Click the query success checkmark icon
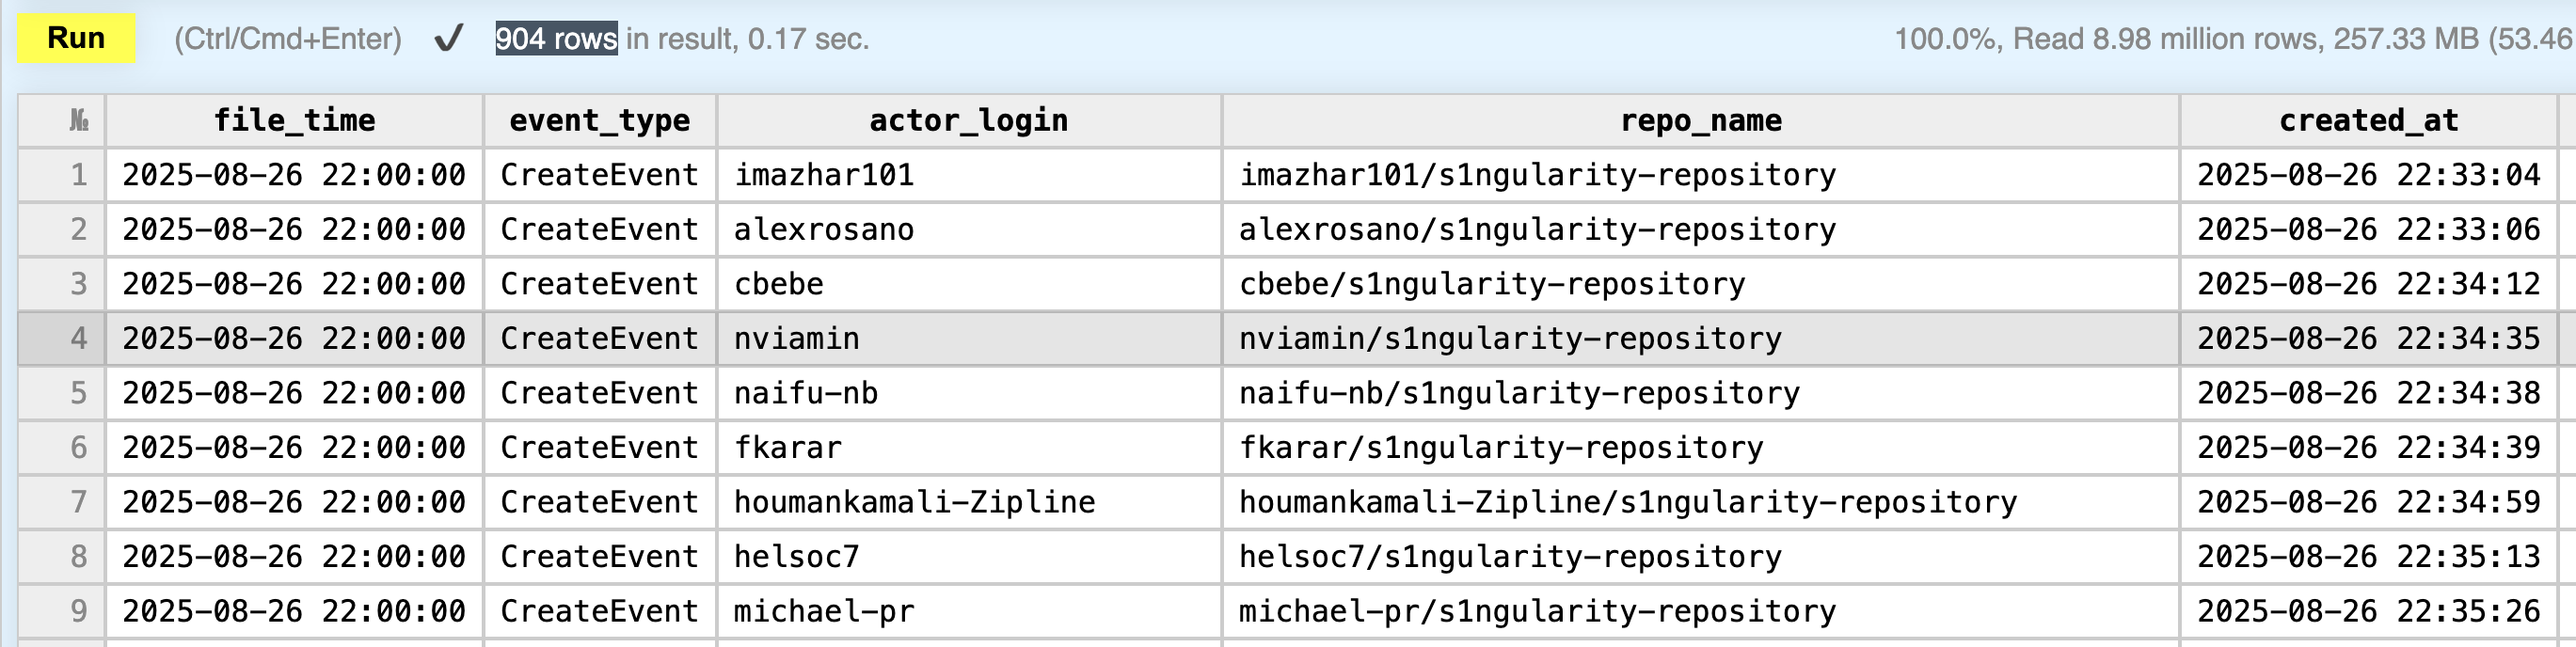Screen dimensions: 2576x647 click(x=448, y=39)
